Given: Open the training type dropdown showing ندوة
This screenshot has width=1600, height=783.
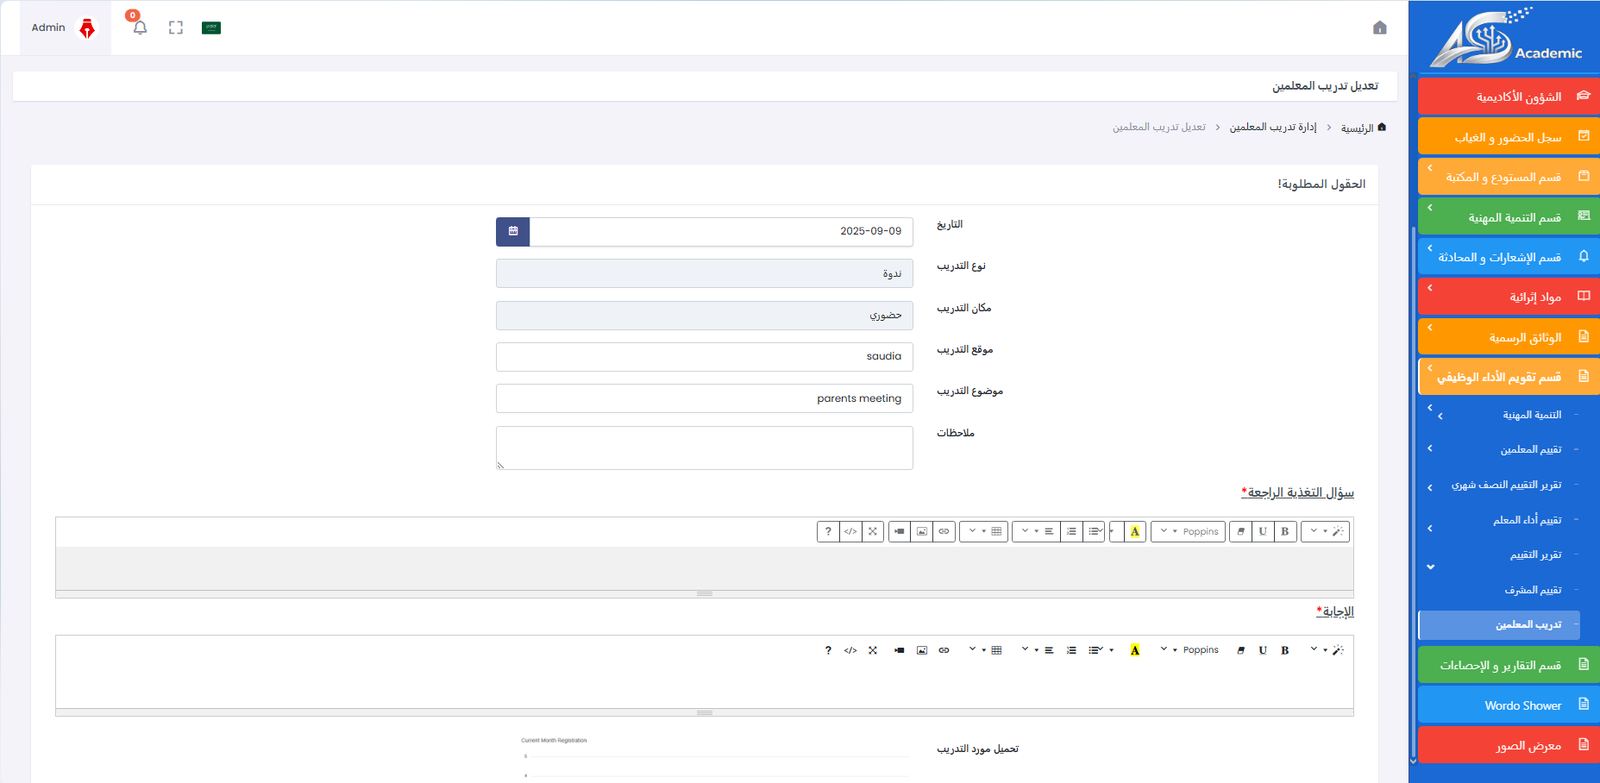Looking at the screenshot, I should tap(704, 274).
